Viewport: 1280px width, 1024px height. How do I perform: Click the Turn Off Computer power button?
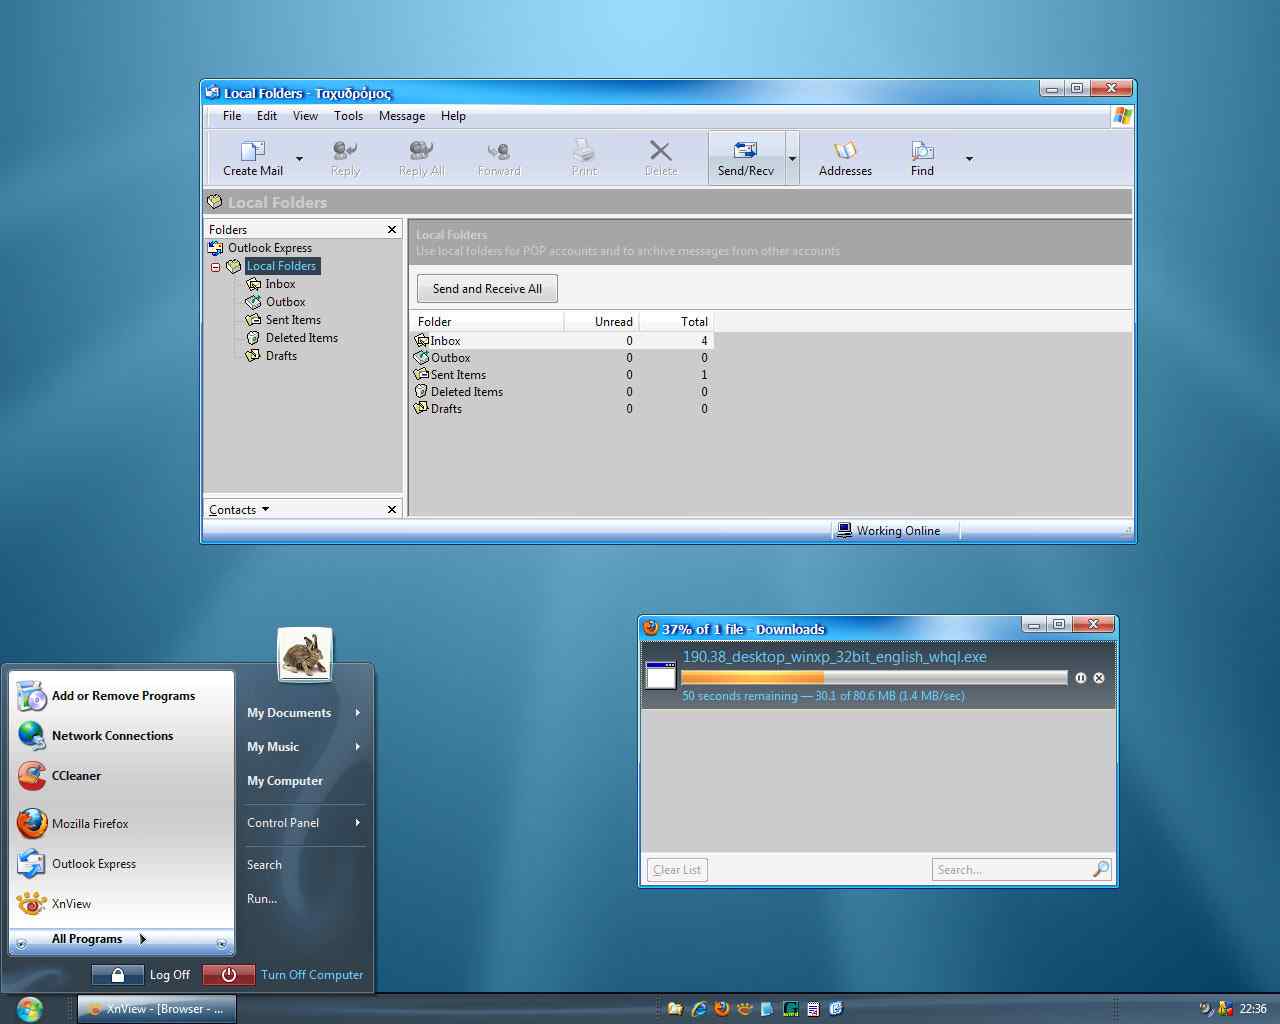pyautogui.click(x=228, y=975)
